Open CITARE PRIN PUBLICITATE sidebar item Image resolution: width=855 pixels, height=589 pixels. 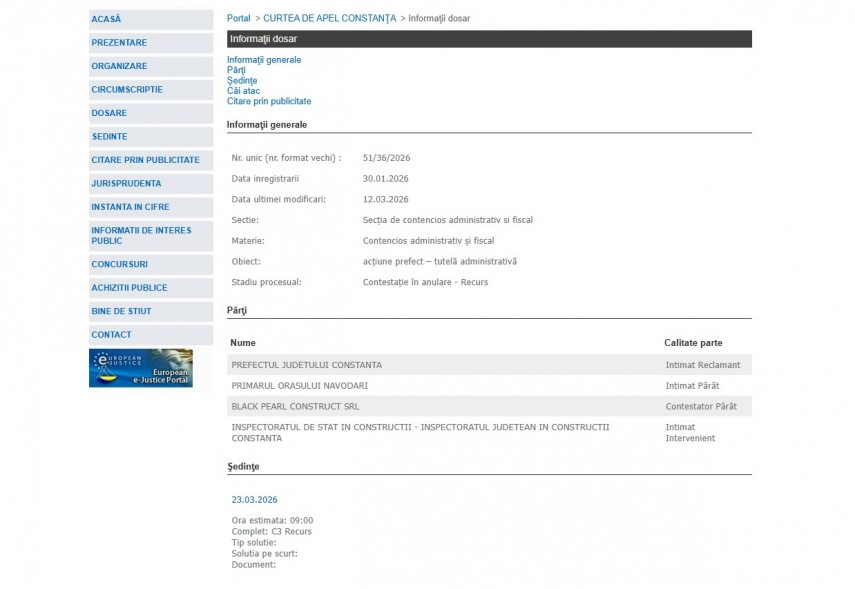coord(145,160)
